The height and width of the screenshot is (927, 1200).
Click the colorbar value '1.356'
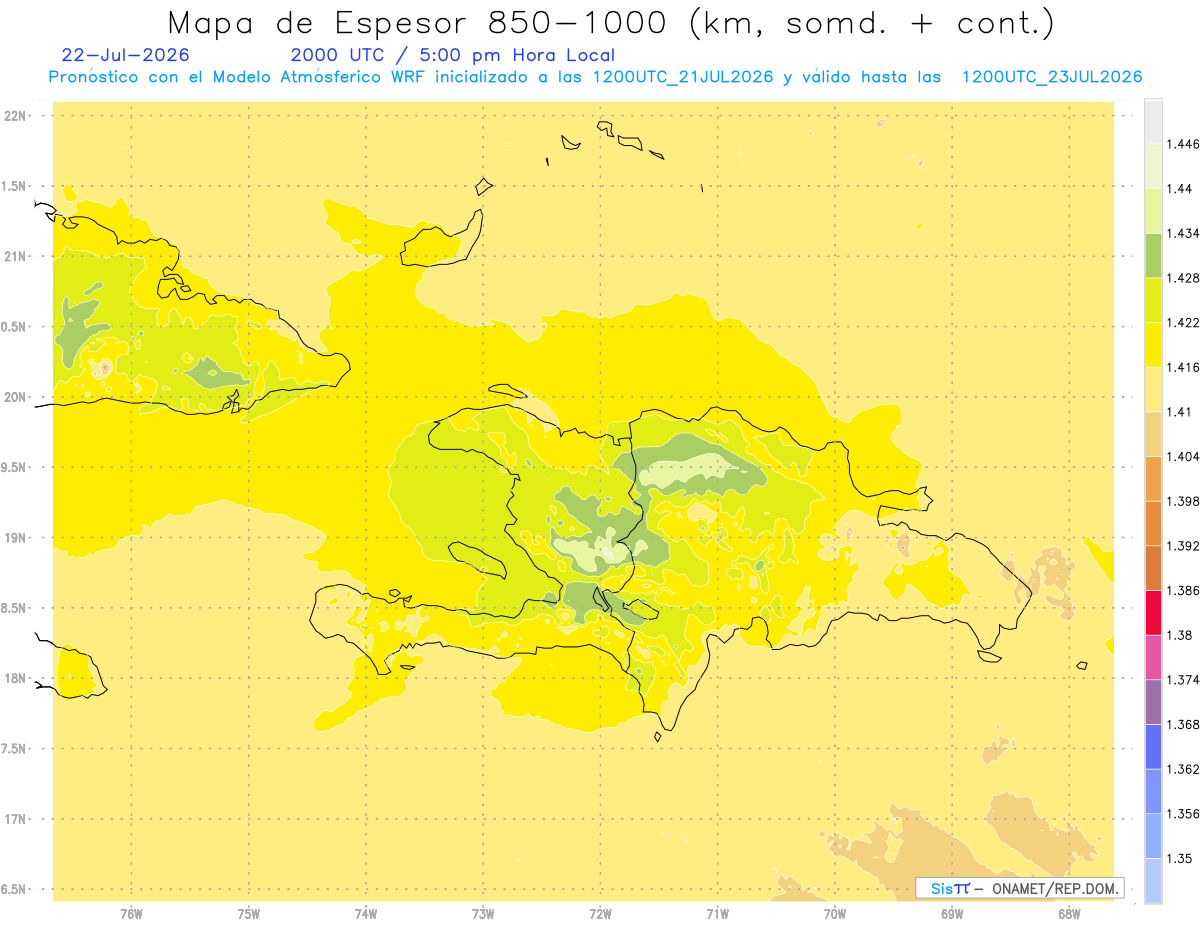[x=1183, y=814]
